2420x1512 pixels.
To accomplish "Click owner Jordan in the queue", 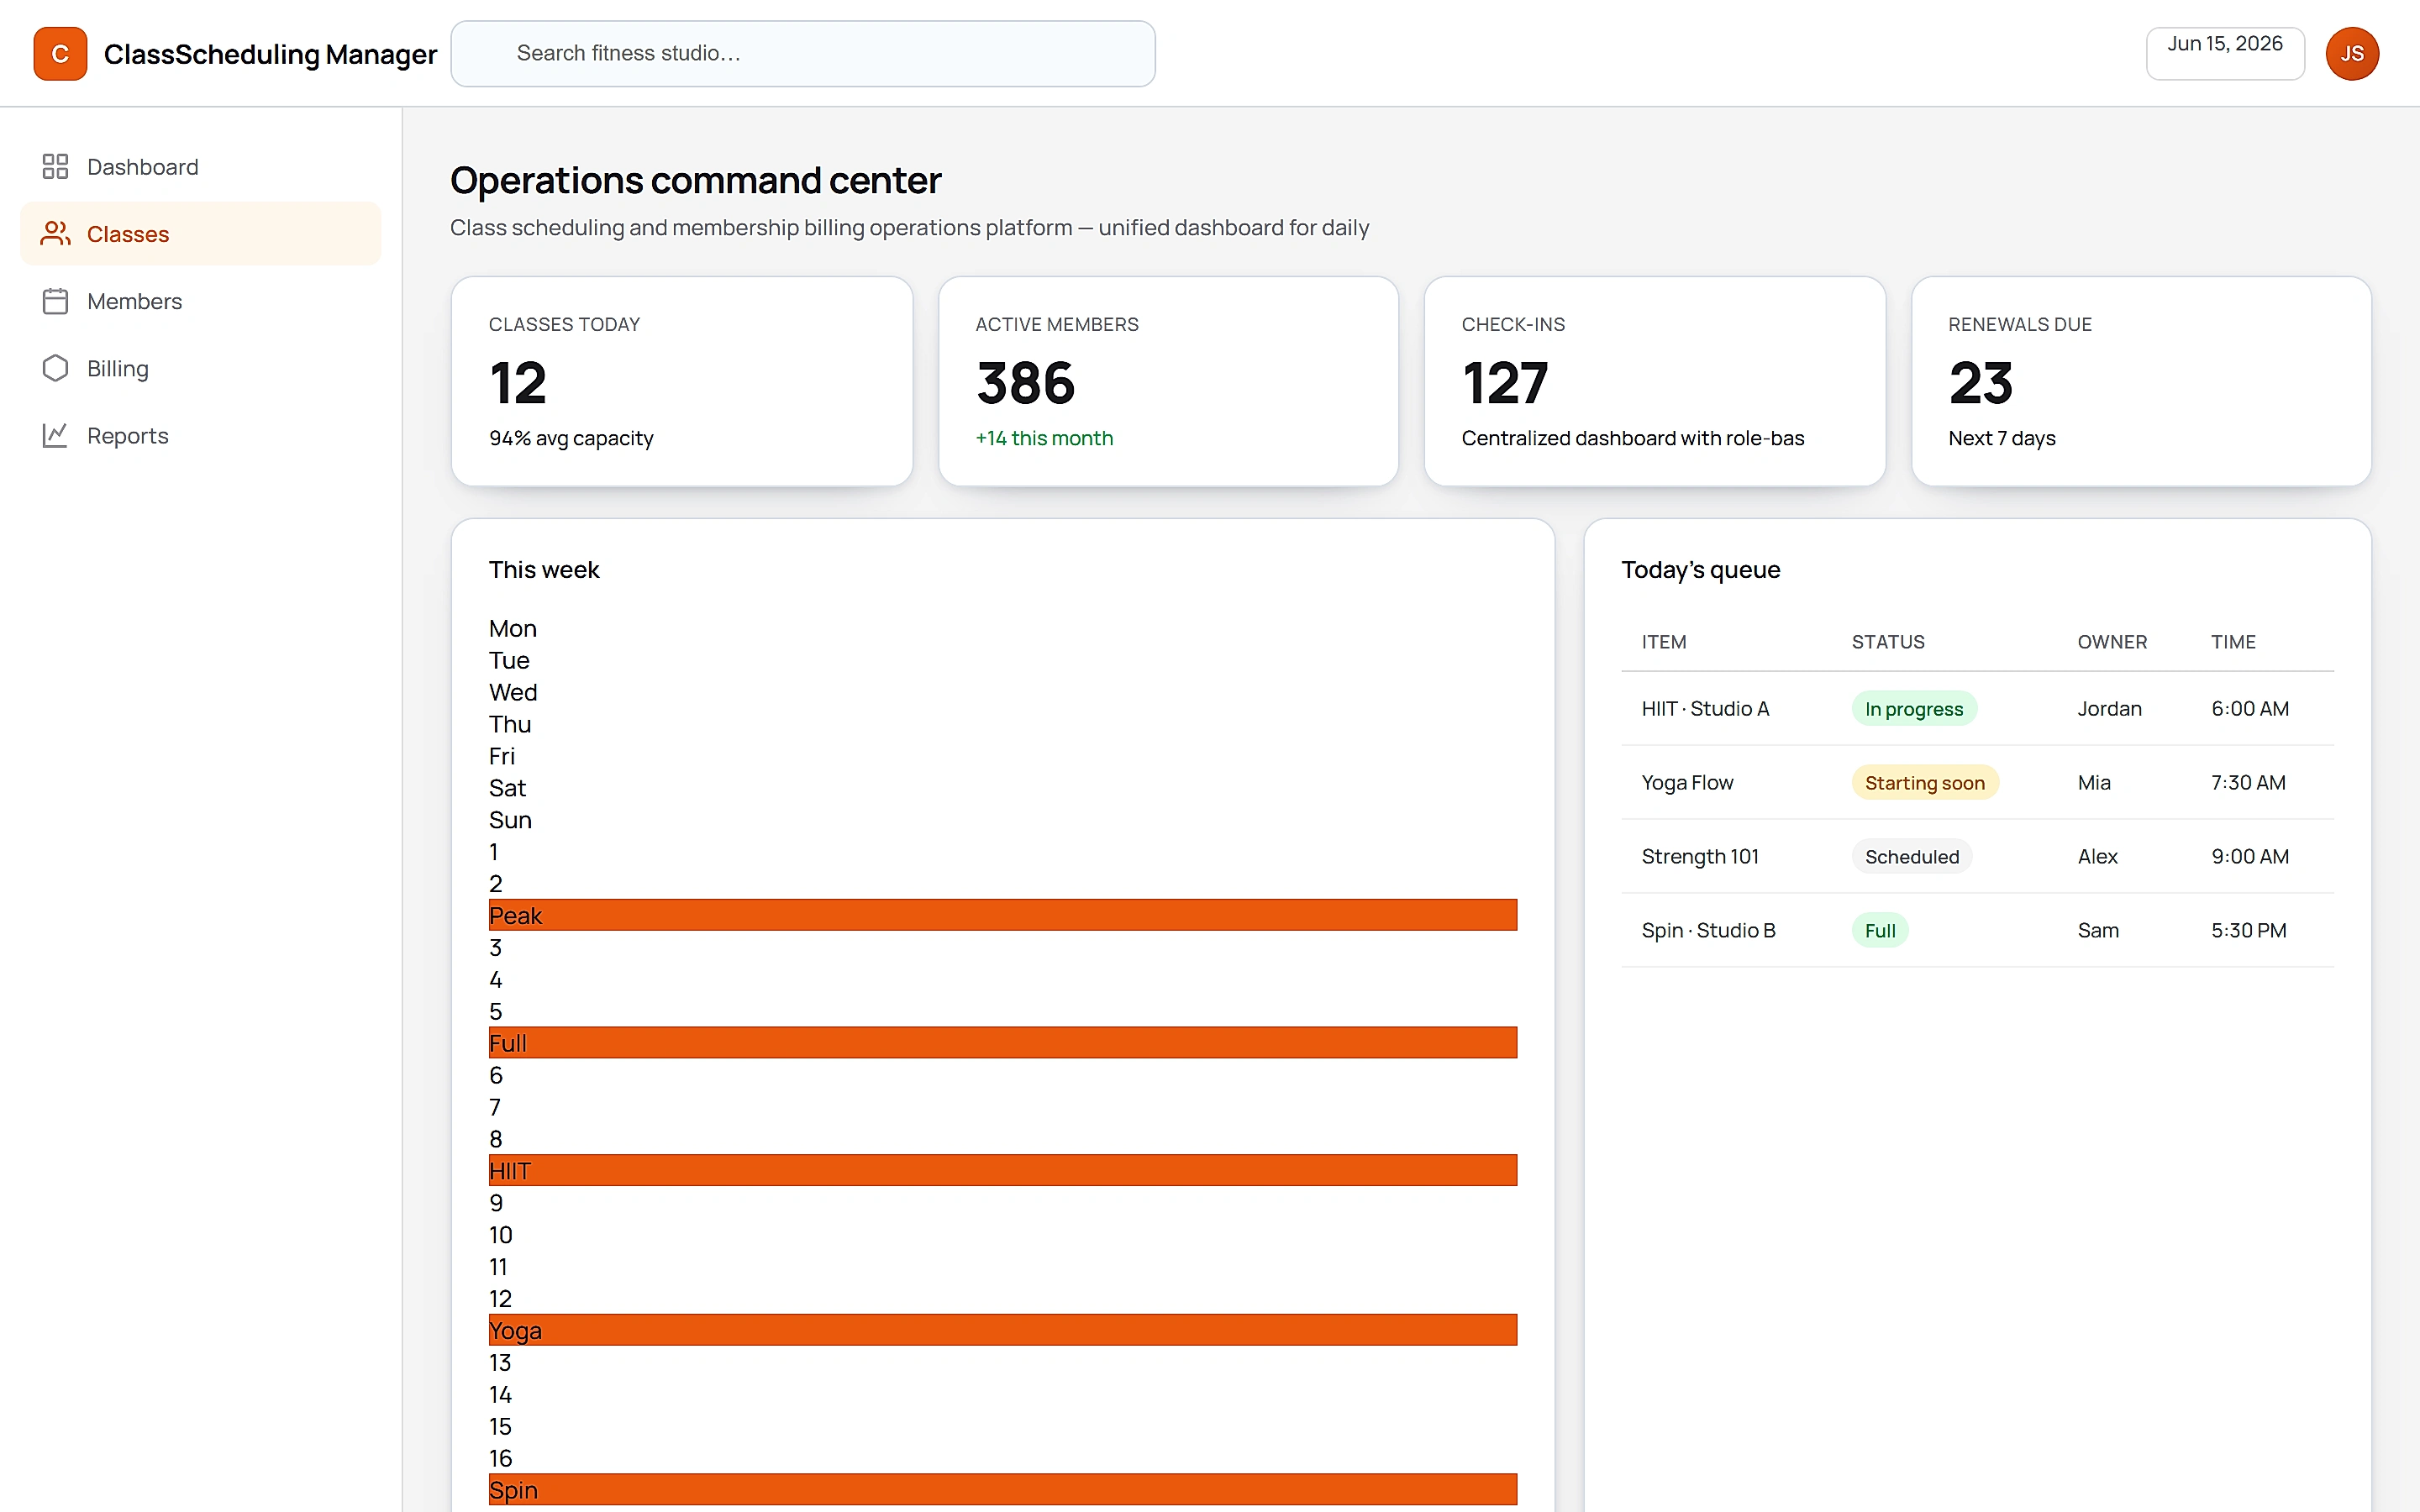I will [2109, 709].
